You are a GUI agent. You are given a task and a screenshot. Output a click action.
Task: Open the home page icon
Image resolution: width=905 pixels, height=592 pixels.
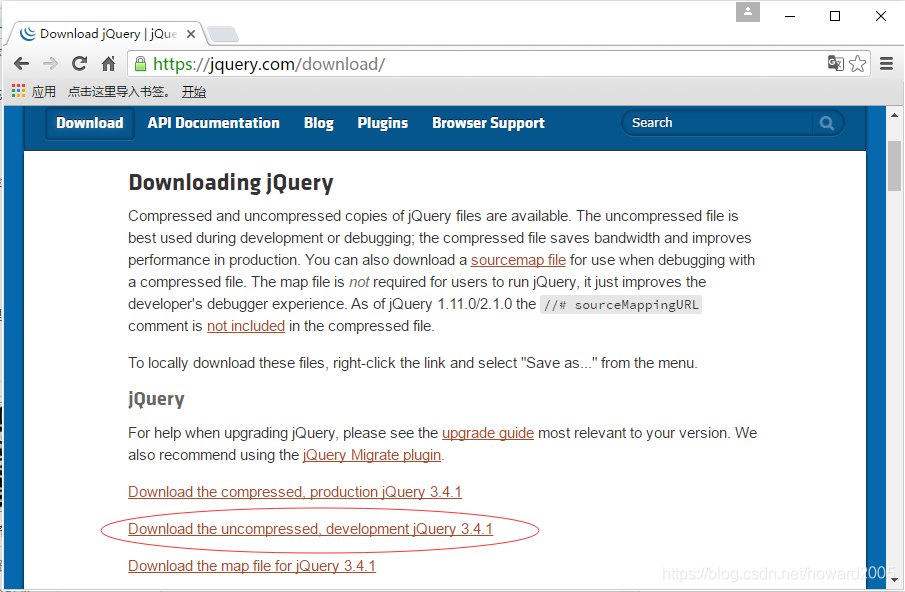click(109, 63)
